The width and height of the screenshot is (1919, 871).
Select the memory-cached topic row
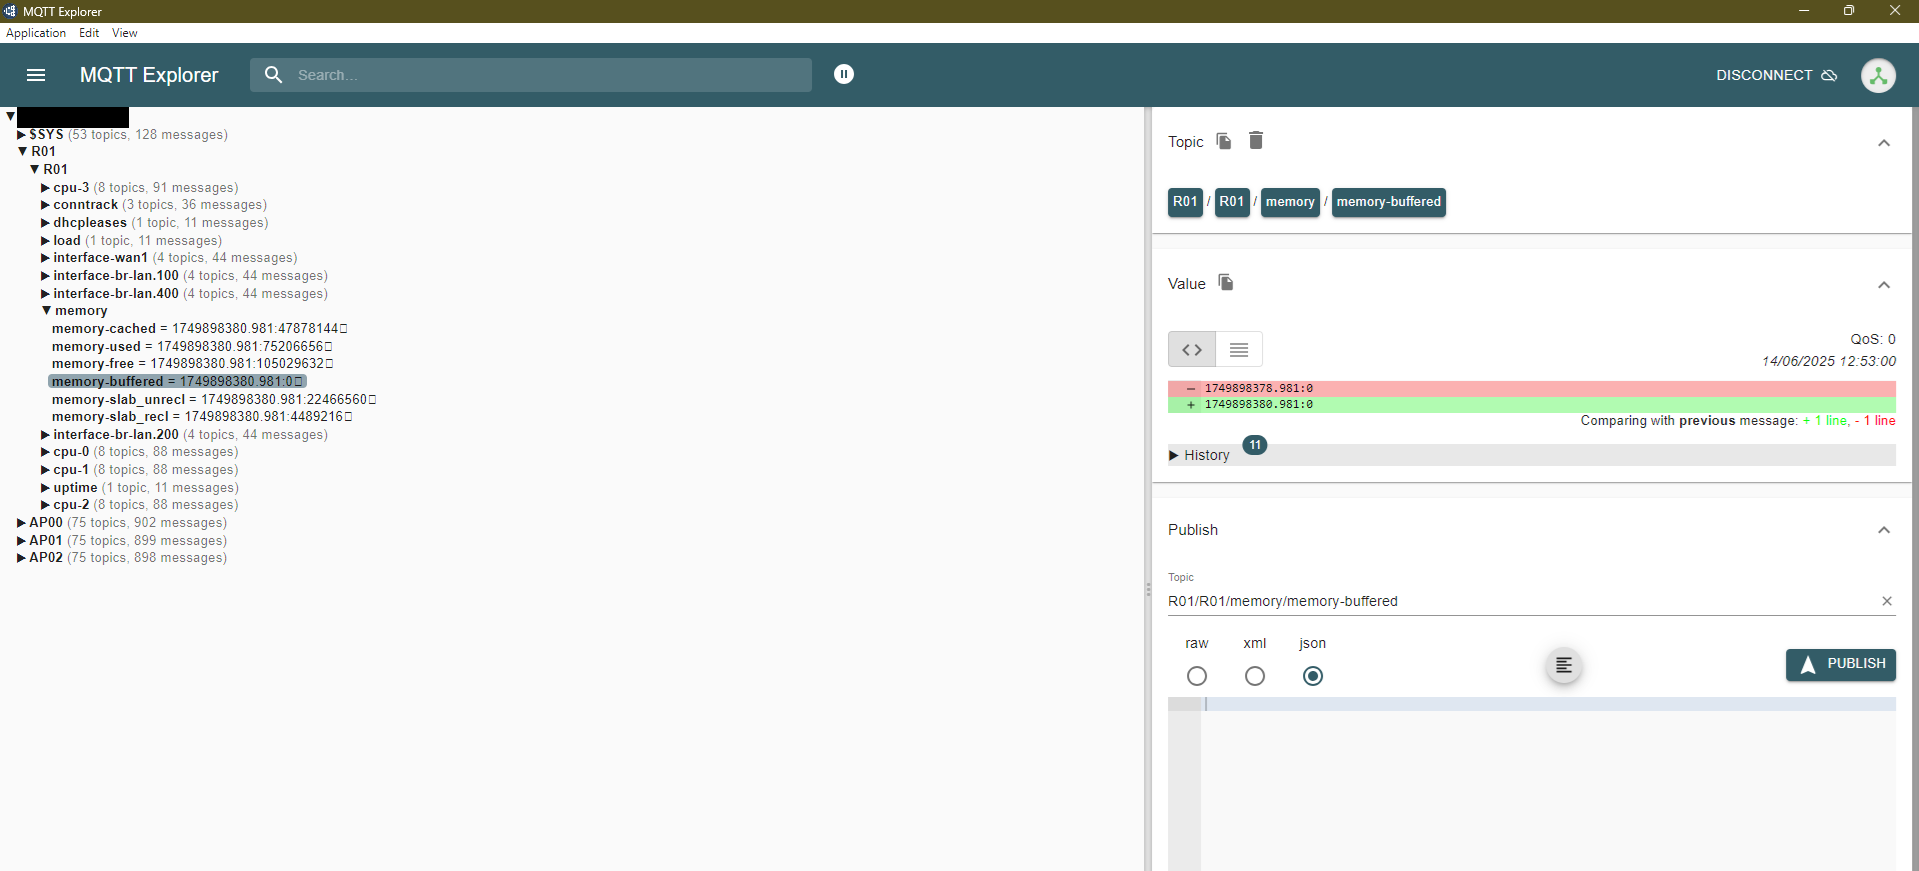click(x=200, y=329)
